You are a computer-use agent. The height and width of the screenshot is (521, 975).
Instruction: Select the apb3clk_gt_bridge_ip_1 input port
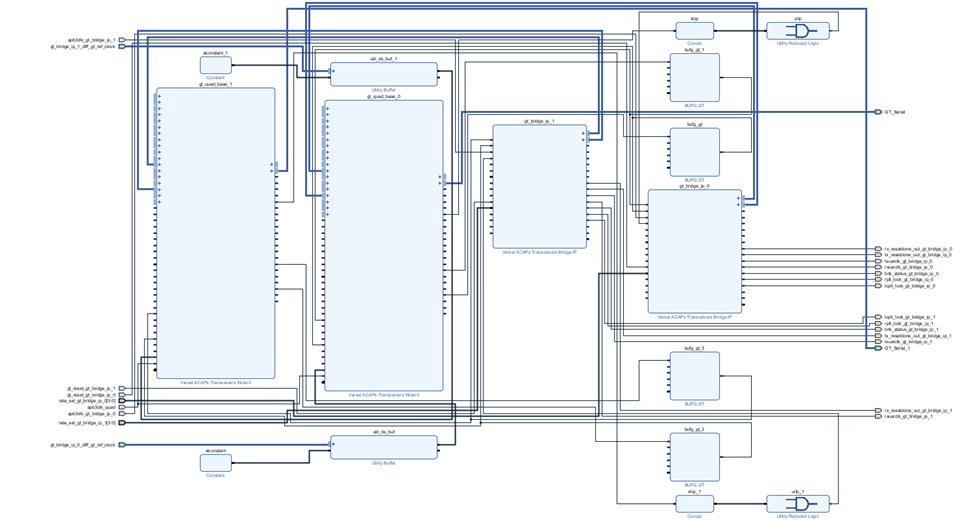[122, 40]
